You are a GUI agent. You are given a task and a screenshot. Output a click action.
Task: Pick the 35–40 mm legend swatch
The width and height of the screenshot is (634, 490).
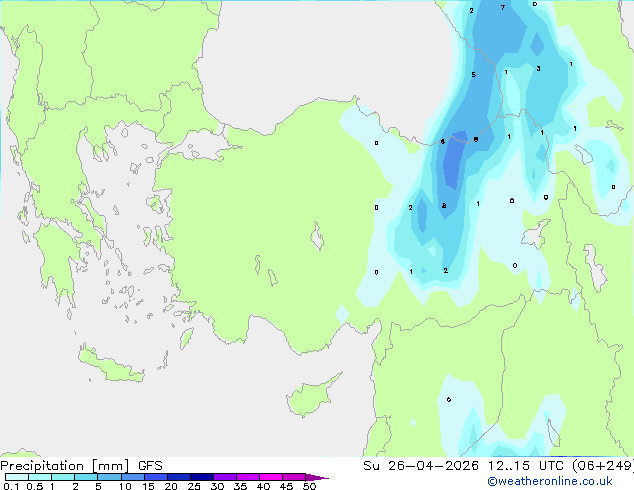[247, 477]
